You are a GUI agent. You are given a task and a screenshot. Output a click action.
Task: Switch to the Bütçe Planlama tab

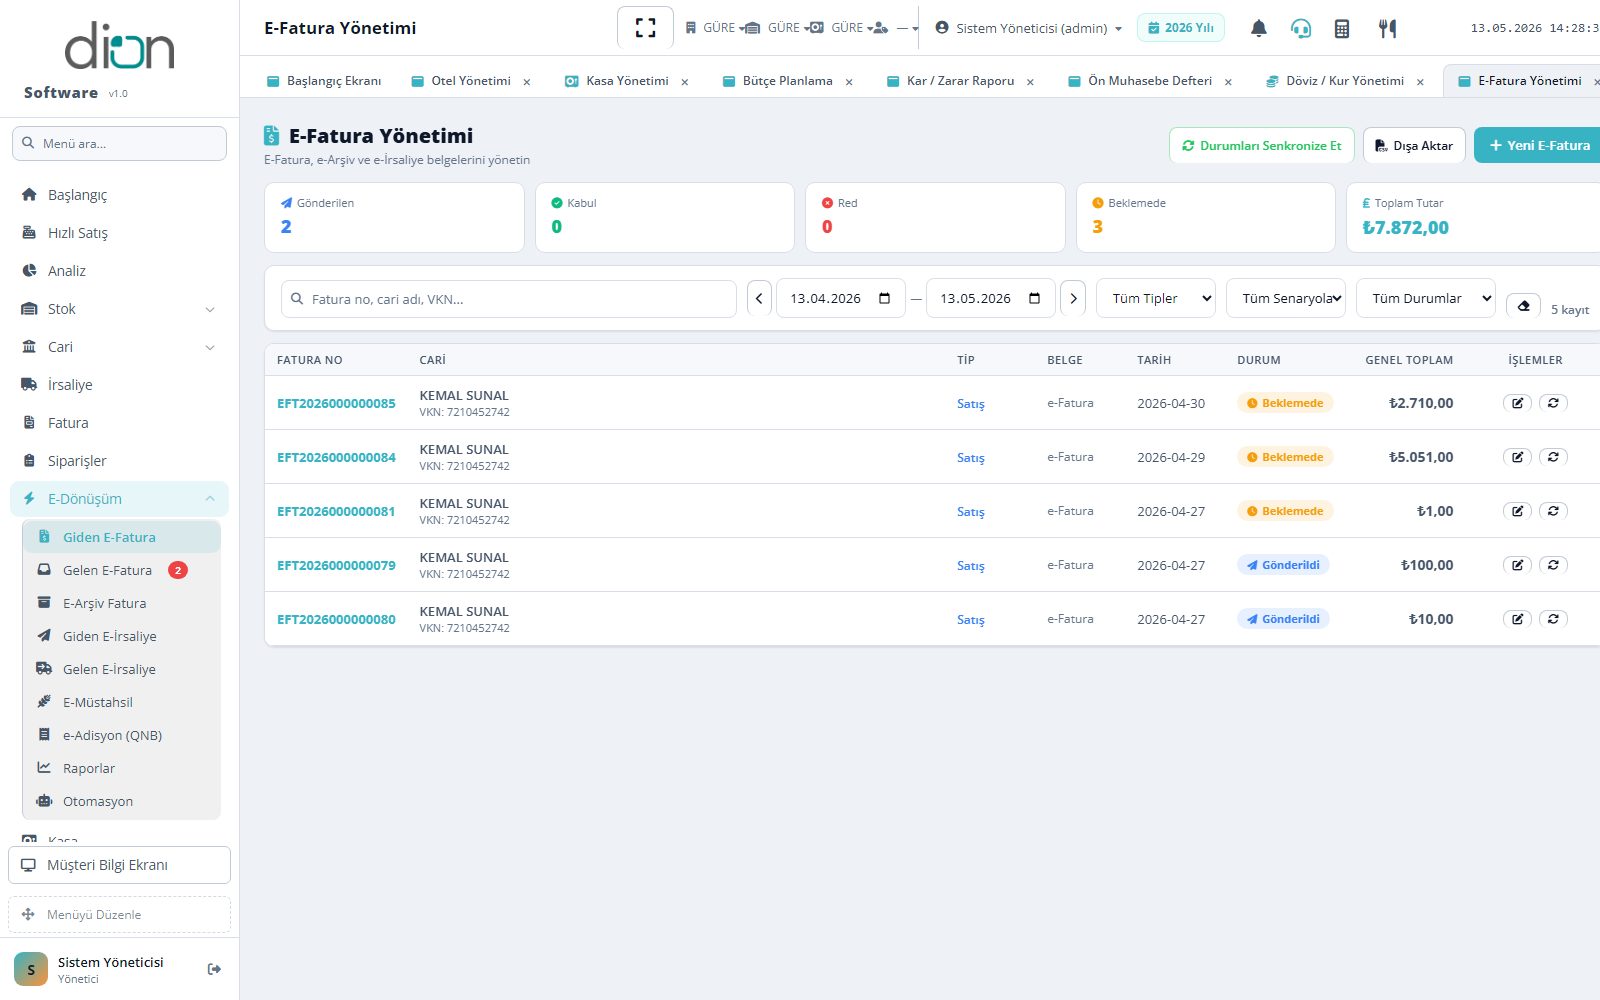787,81
